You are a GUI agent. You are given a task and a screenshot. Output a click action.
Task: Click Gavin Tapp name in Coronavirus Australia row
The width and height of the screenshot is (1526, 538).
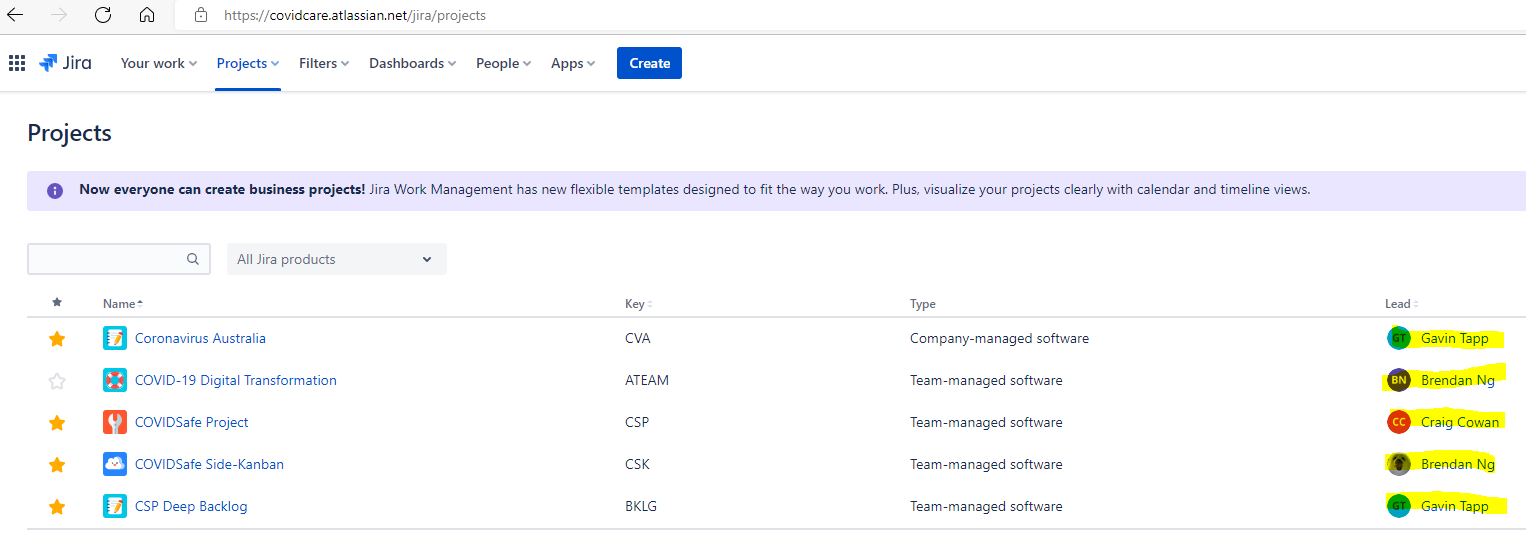[1455, 338]
